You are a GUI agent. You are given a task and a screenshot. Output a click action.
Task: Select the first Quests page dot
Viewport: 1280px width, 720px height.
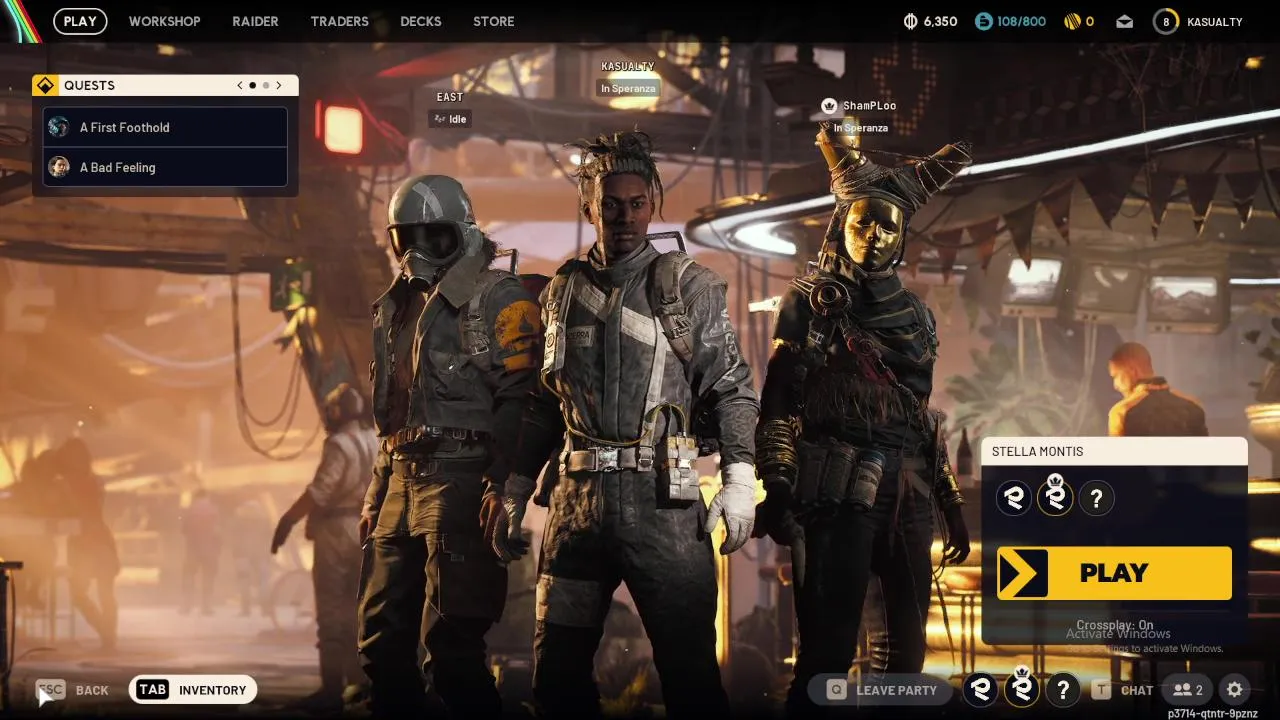[x=252, y=86]
